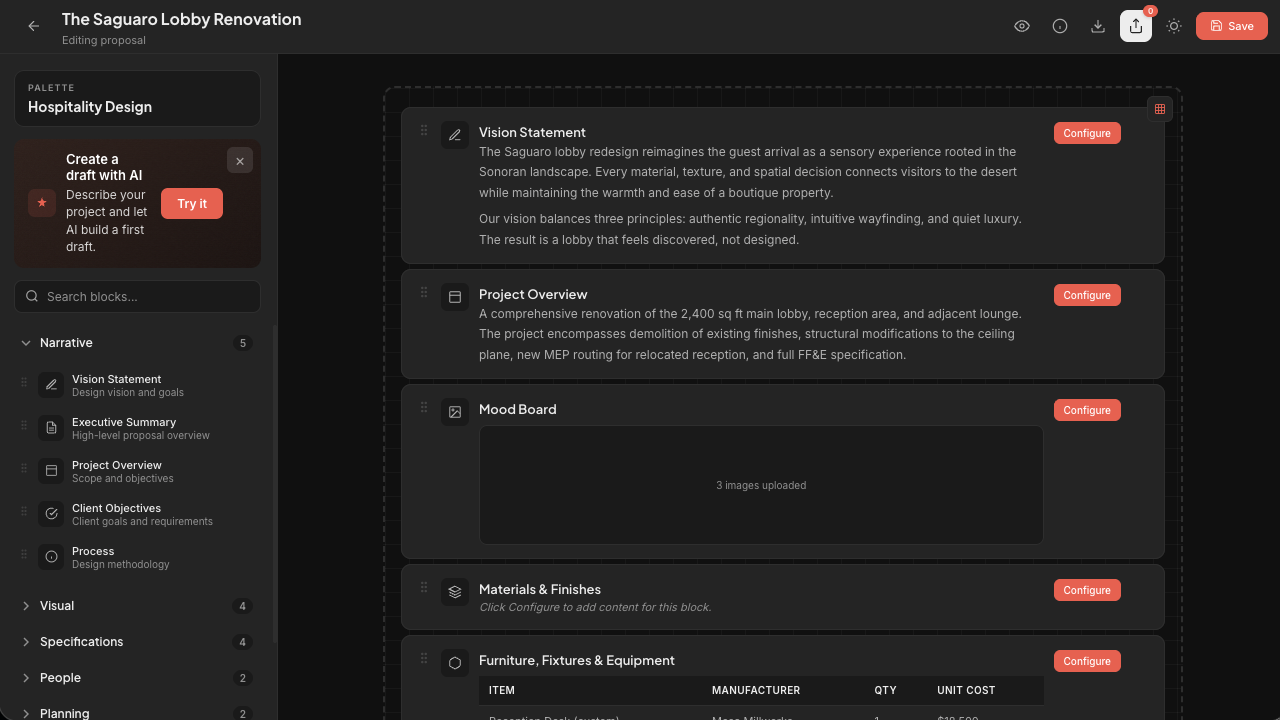
Task: Toggle light/dark theme sun icon
Action: (x=1174, y=26)
